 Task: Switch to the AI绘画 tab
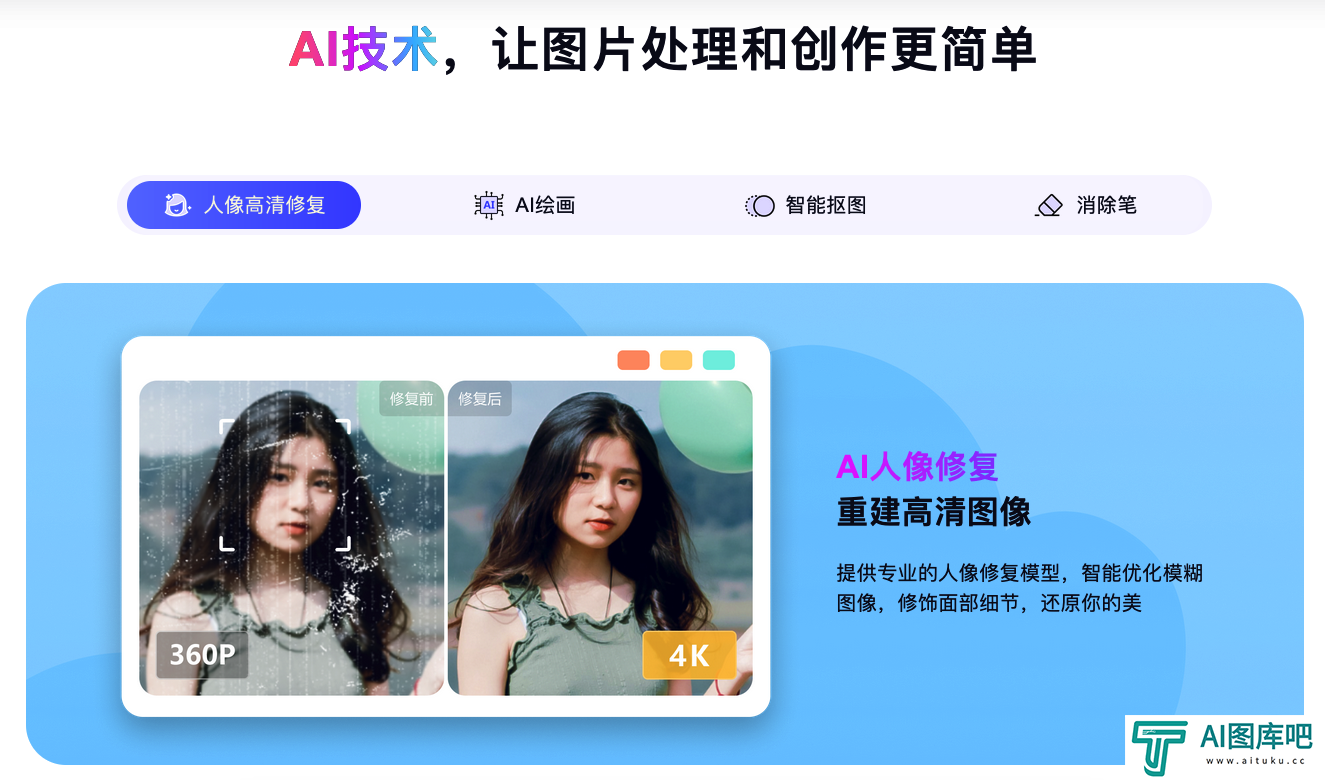525,205
